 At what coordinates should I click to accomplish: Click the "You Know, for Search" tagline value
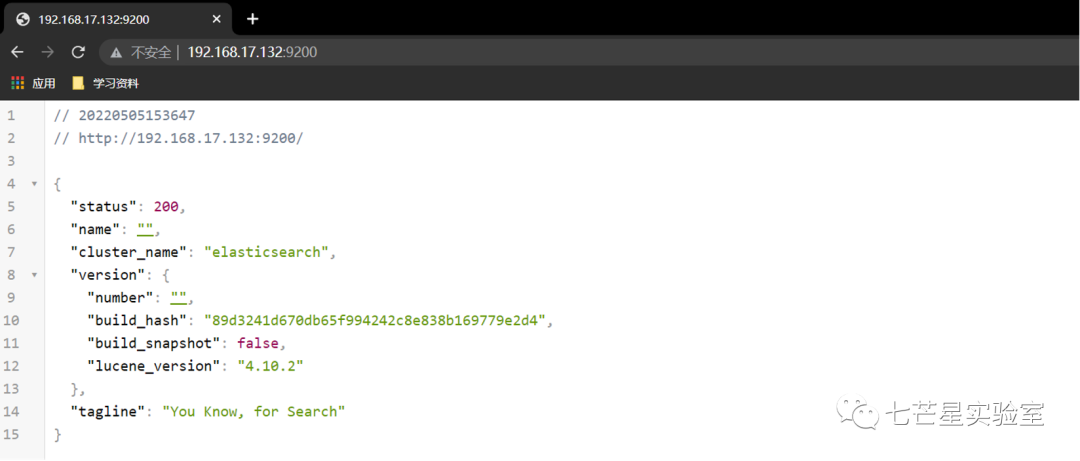coord(253,411)
